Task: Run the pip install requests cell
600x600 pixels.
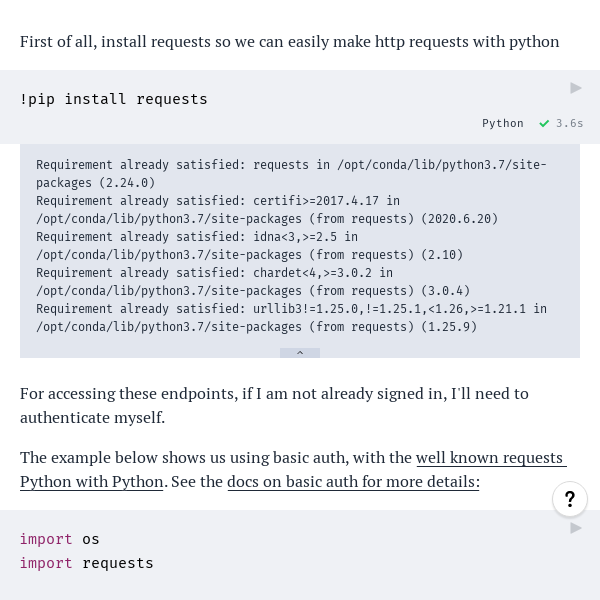Action: coord(576,88)
